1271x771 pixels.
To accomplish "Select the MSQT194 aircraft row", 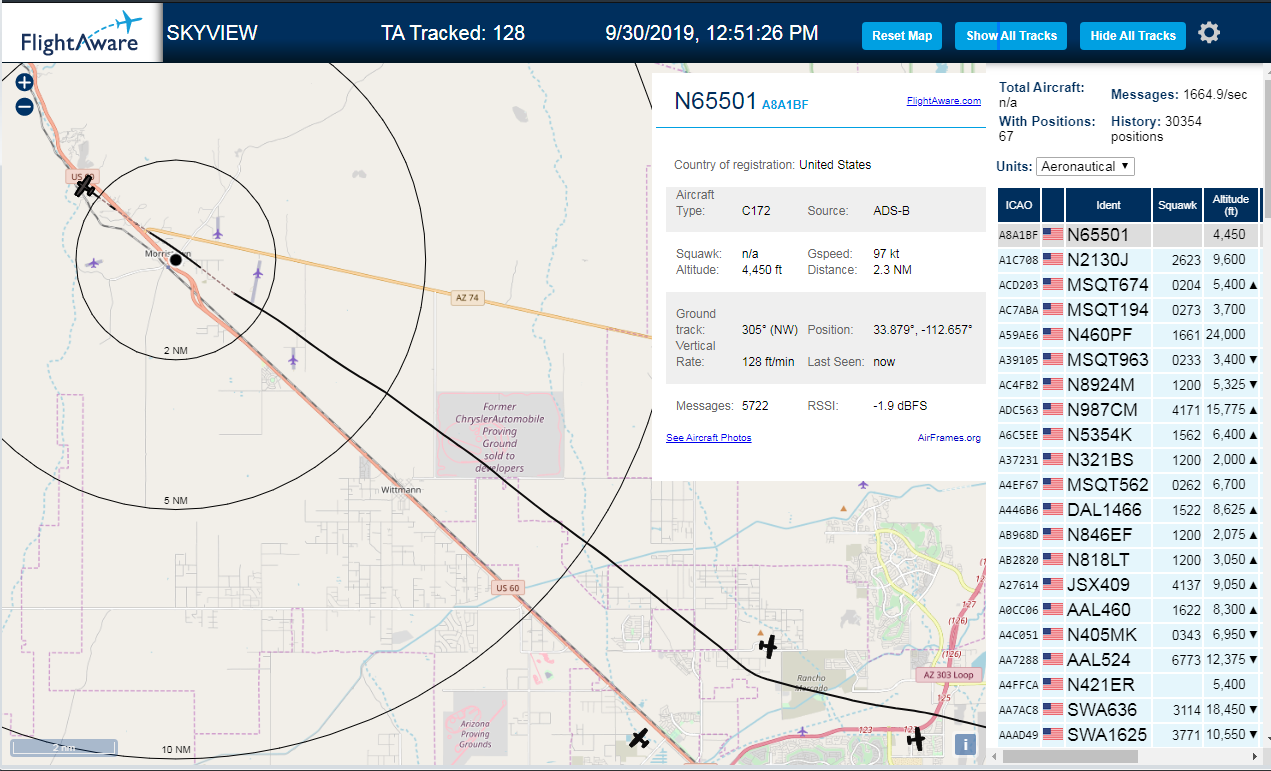I will click(x=1129, y=310).
